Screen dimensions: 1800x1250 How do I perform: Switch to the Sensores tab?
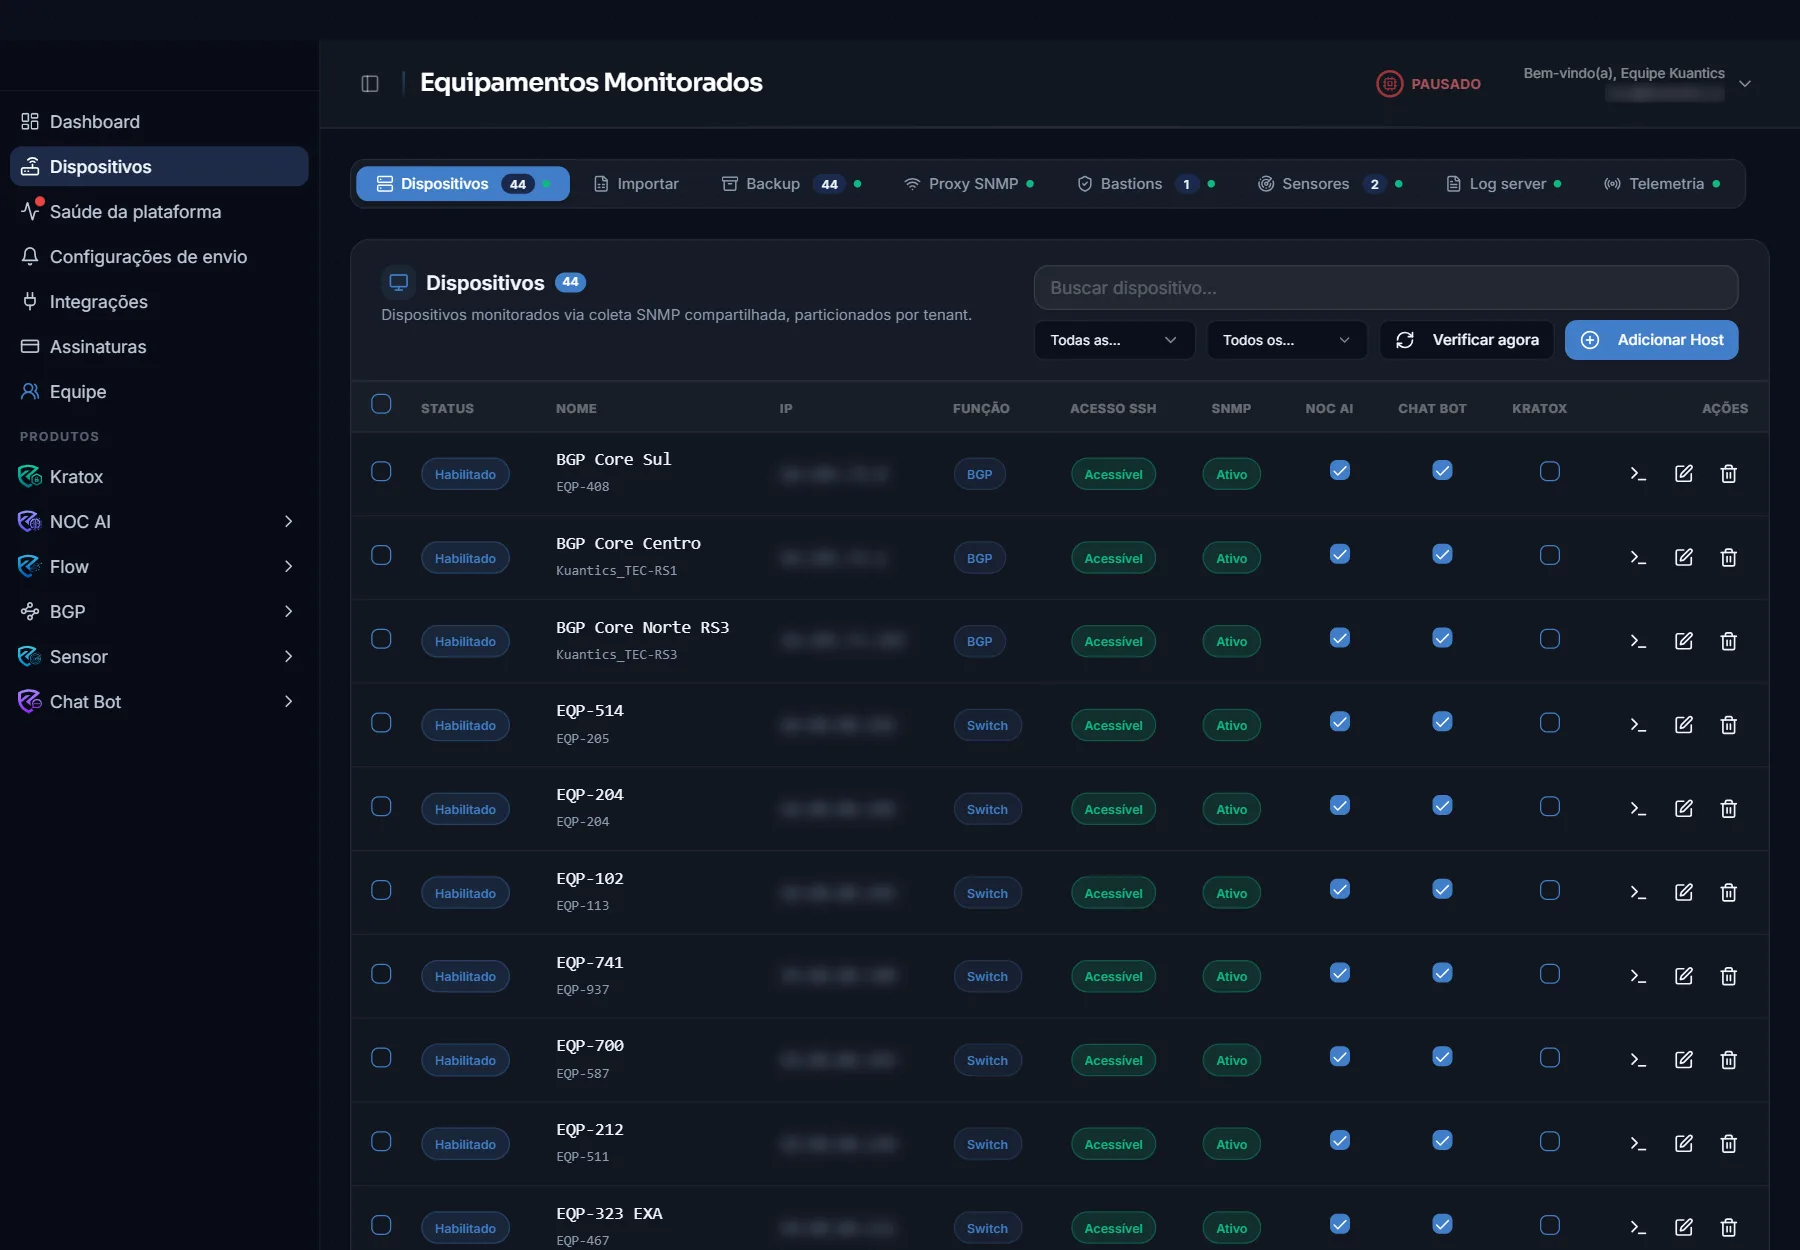tap(1330, 184)
